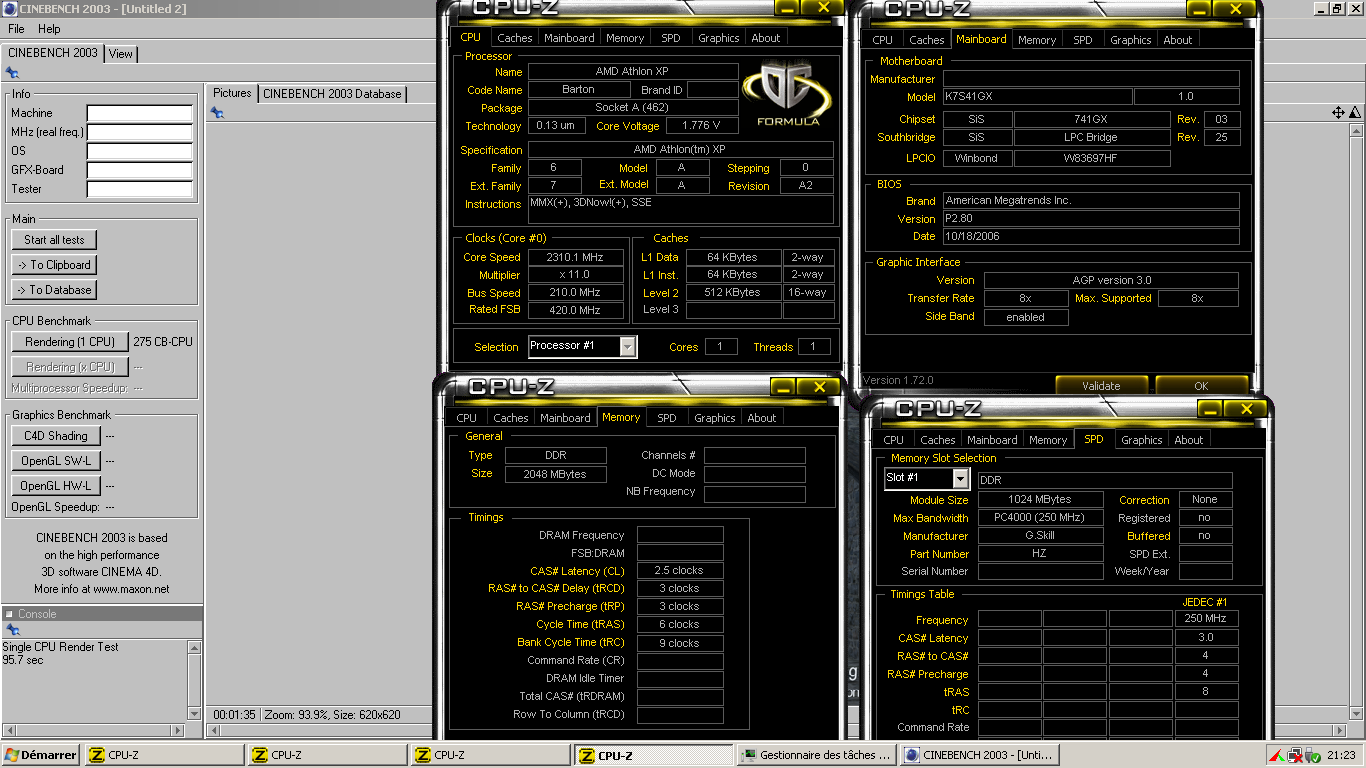The width and height of the screenshot is (1366, 768).
Task: Run the OpenGL HW-L test
Action: (56, 486)
